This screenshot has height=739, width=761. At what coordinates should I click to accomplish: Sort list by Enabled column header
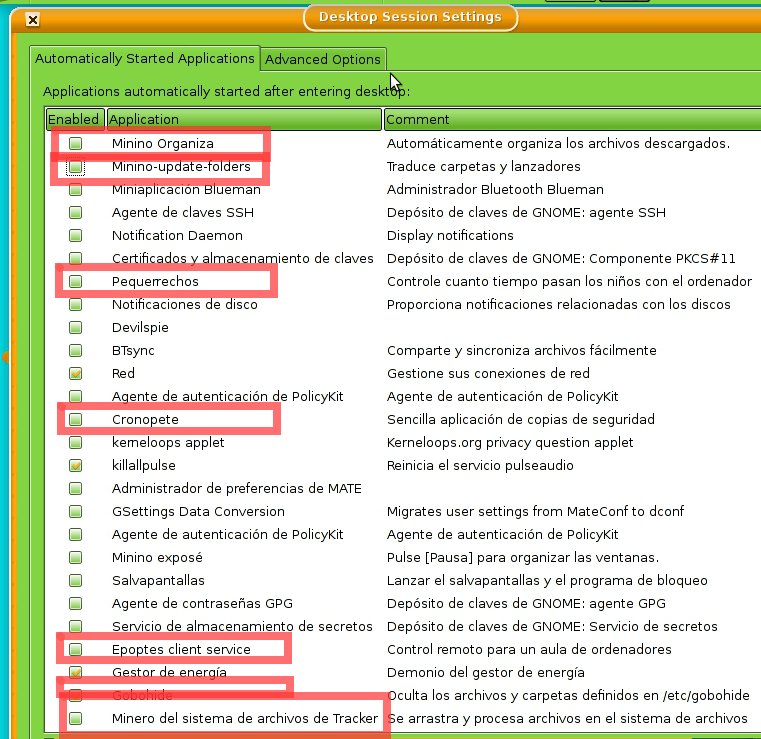click(75, 119)
